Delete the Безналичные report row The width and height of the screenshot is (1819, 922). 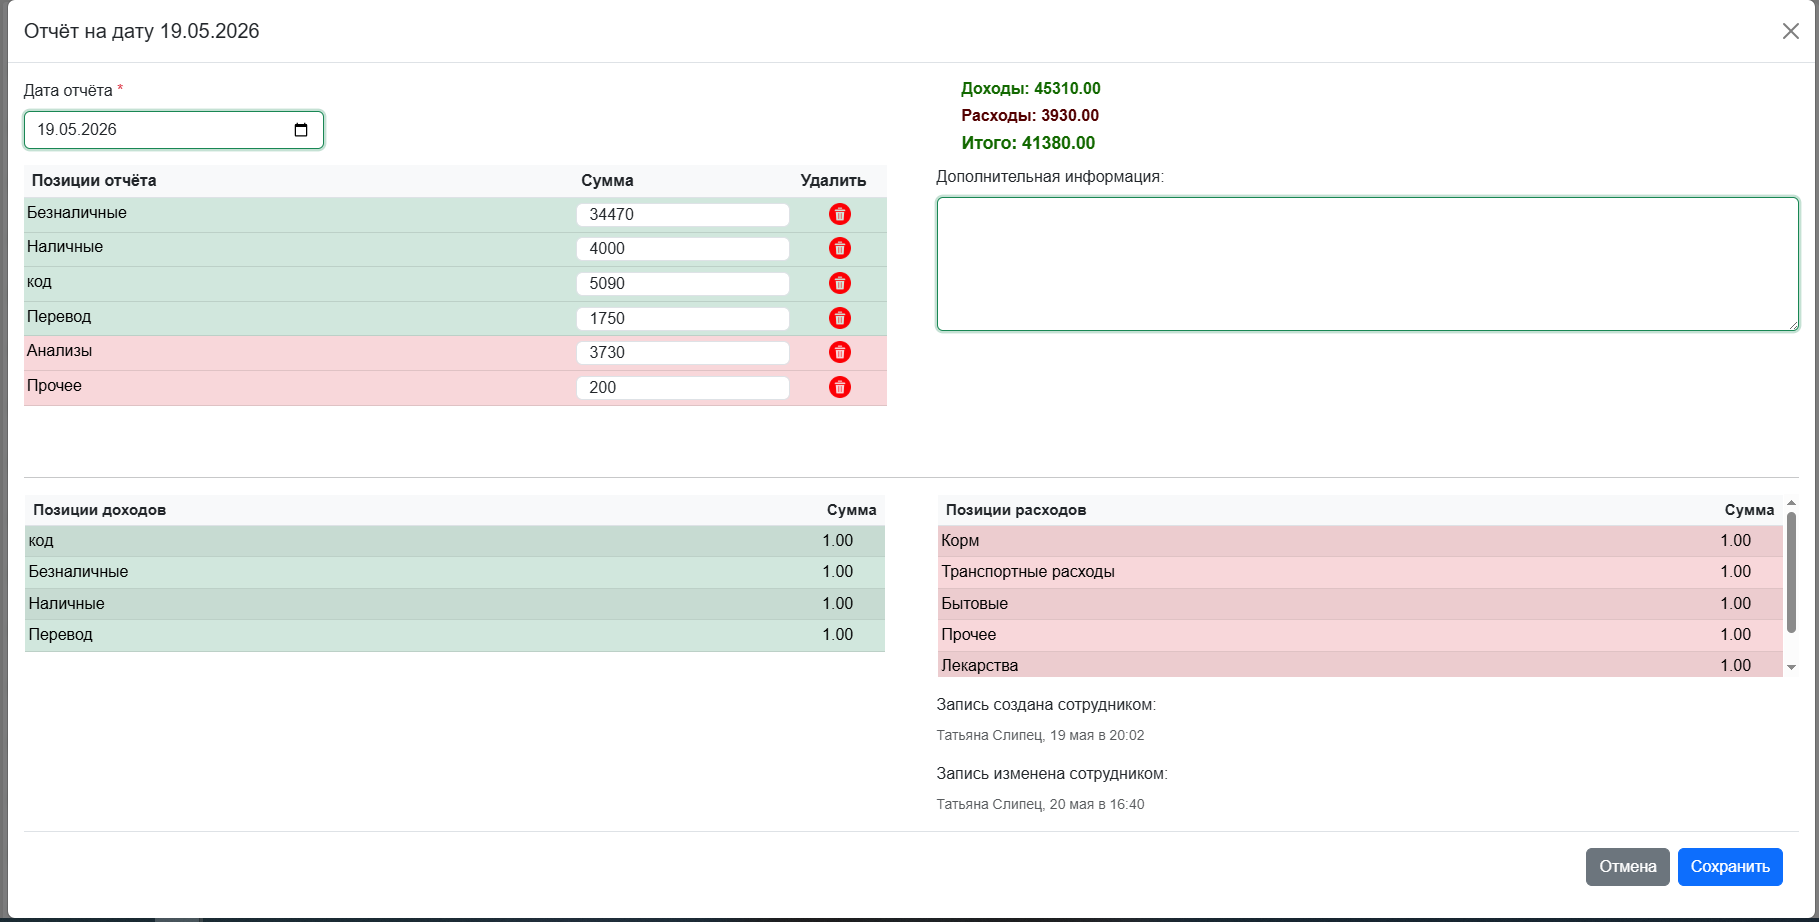[840, 214]
